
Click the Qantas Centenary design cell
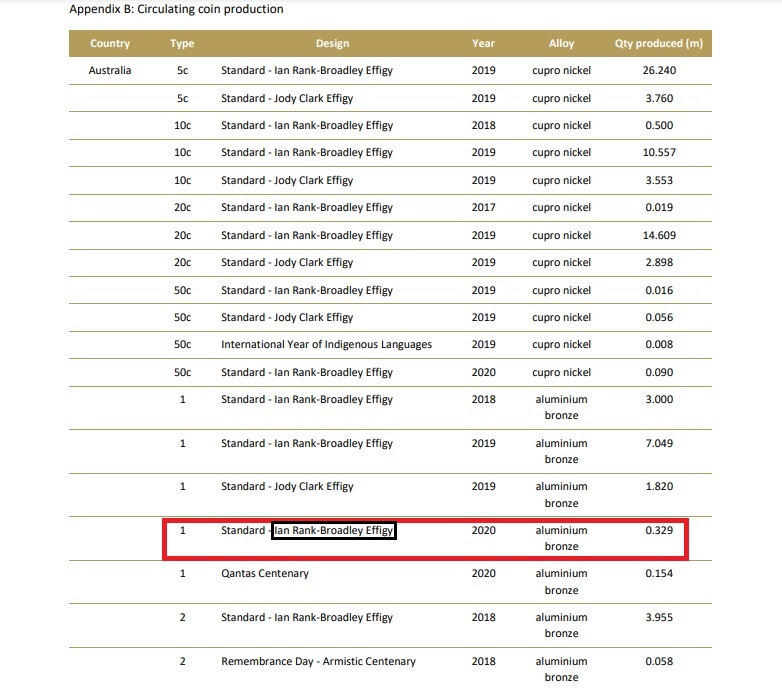tap(265, 573)
